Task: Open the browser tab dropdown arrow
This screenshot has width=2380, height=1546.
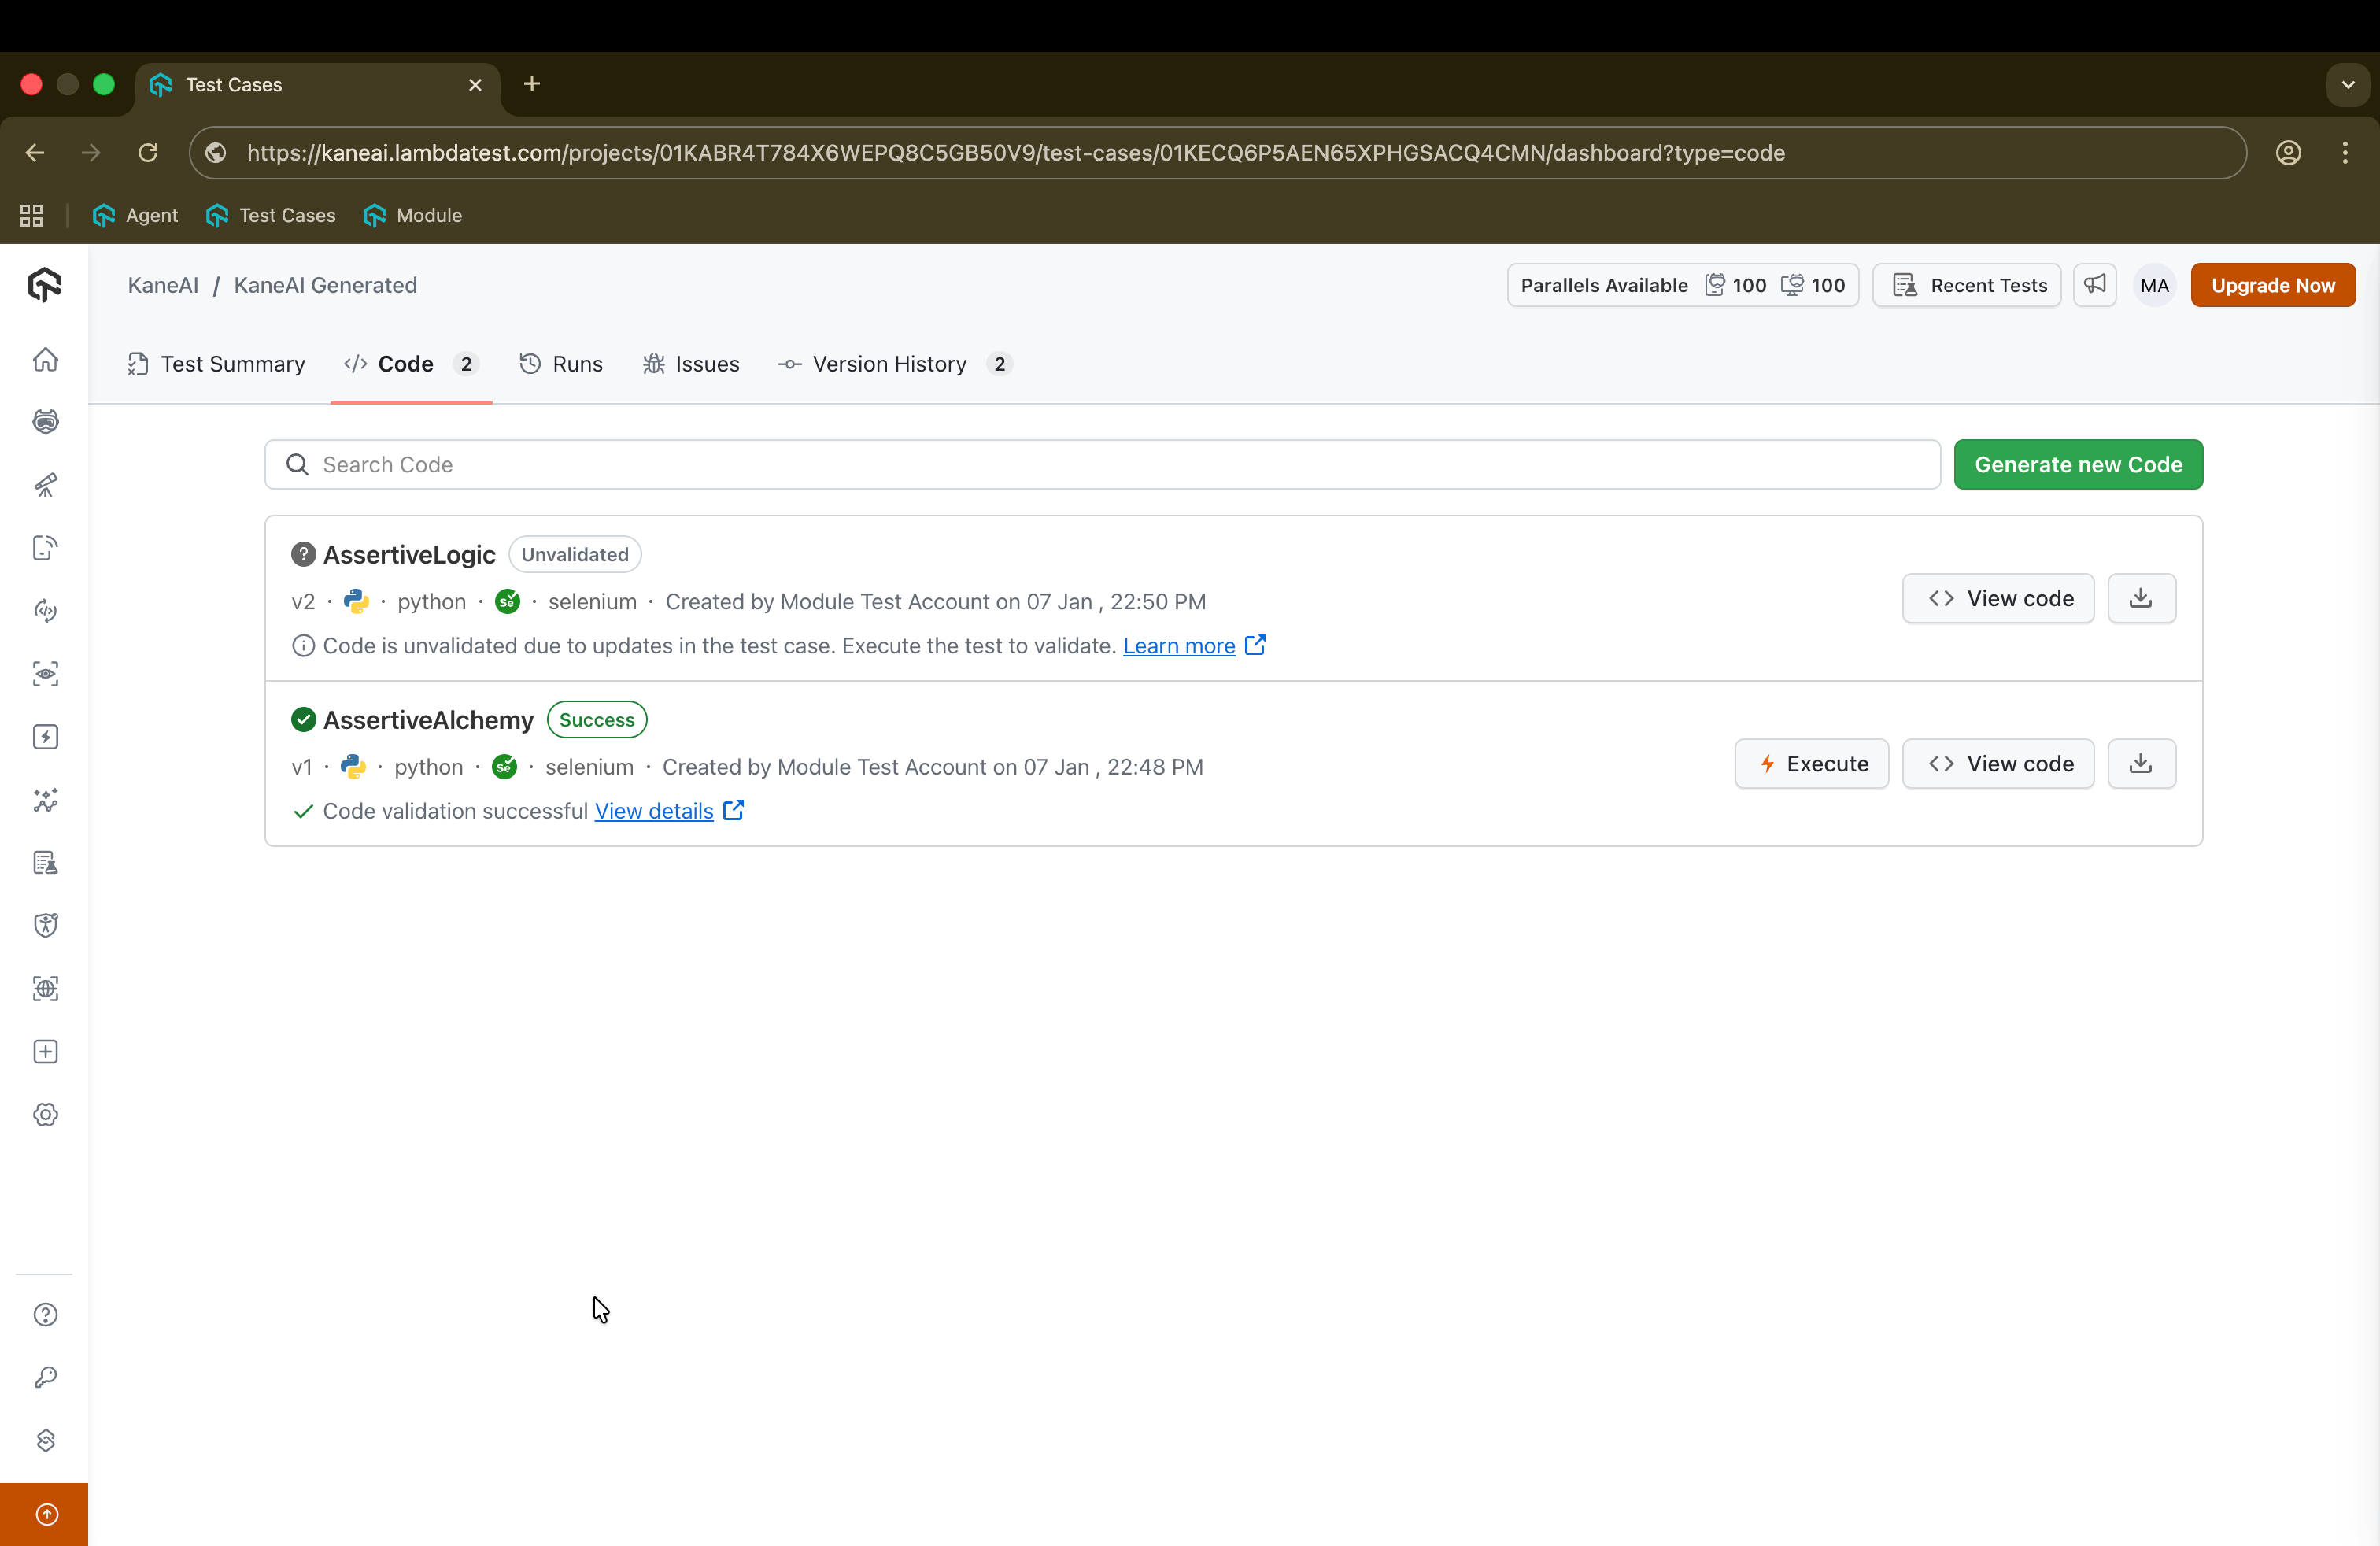Action: 2347,84
